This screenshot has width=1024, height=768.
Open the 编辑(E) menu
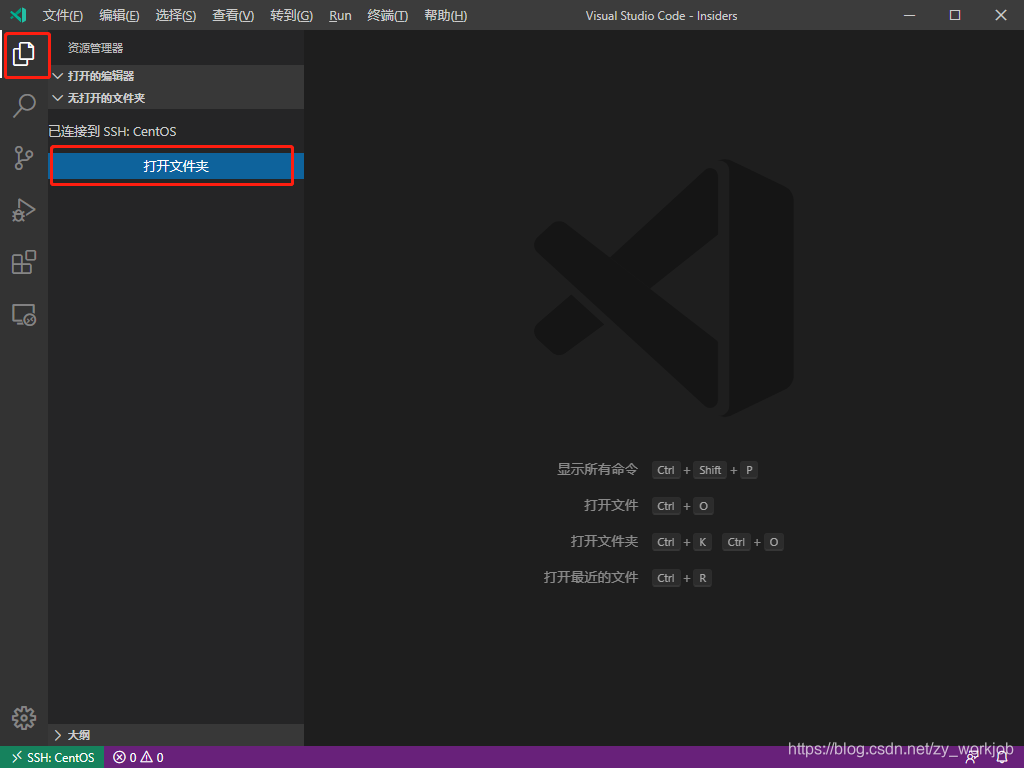pyautogui.click(x=119, y=15)
